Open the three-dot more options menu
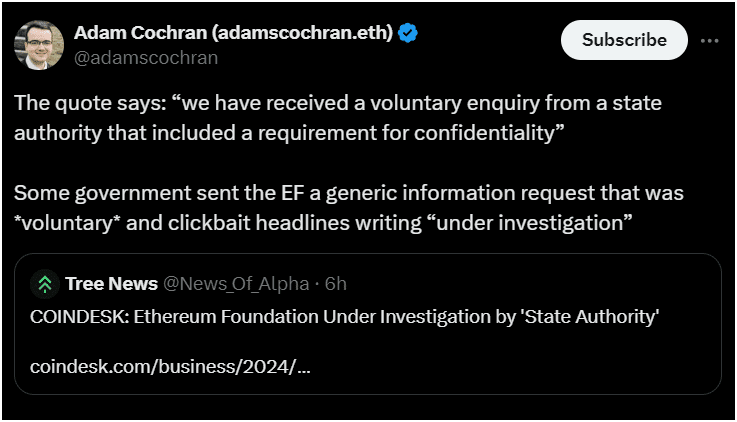Screen dimensions: 737x422 710,40
